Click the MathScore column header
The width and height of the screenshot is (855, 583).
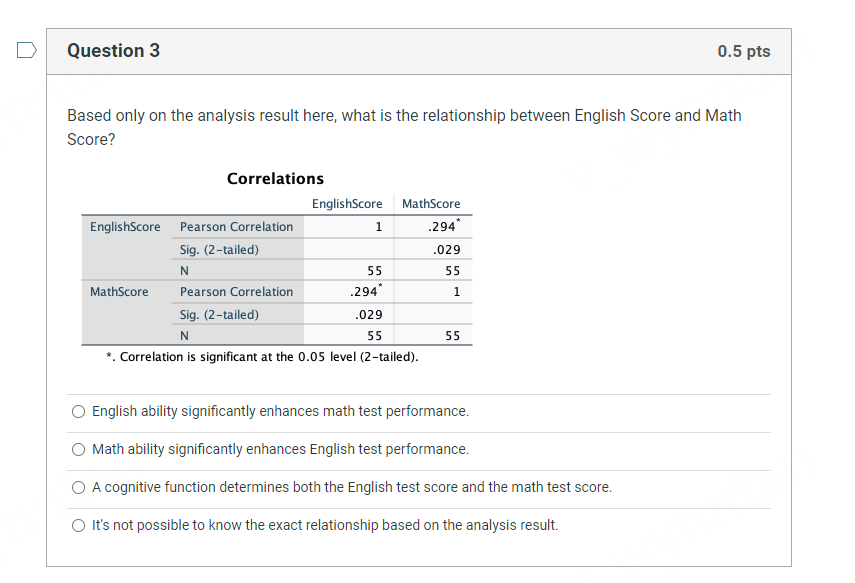pos(430,203)
